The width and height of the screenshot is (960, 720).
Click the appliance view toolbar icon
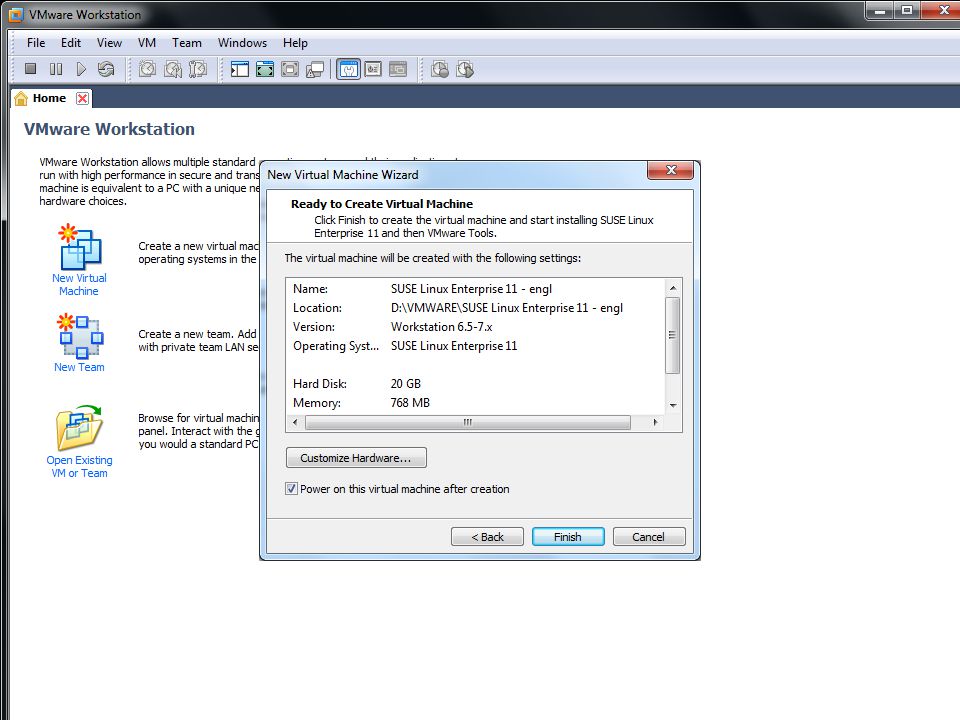(x=373, y=69)
